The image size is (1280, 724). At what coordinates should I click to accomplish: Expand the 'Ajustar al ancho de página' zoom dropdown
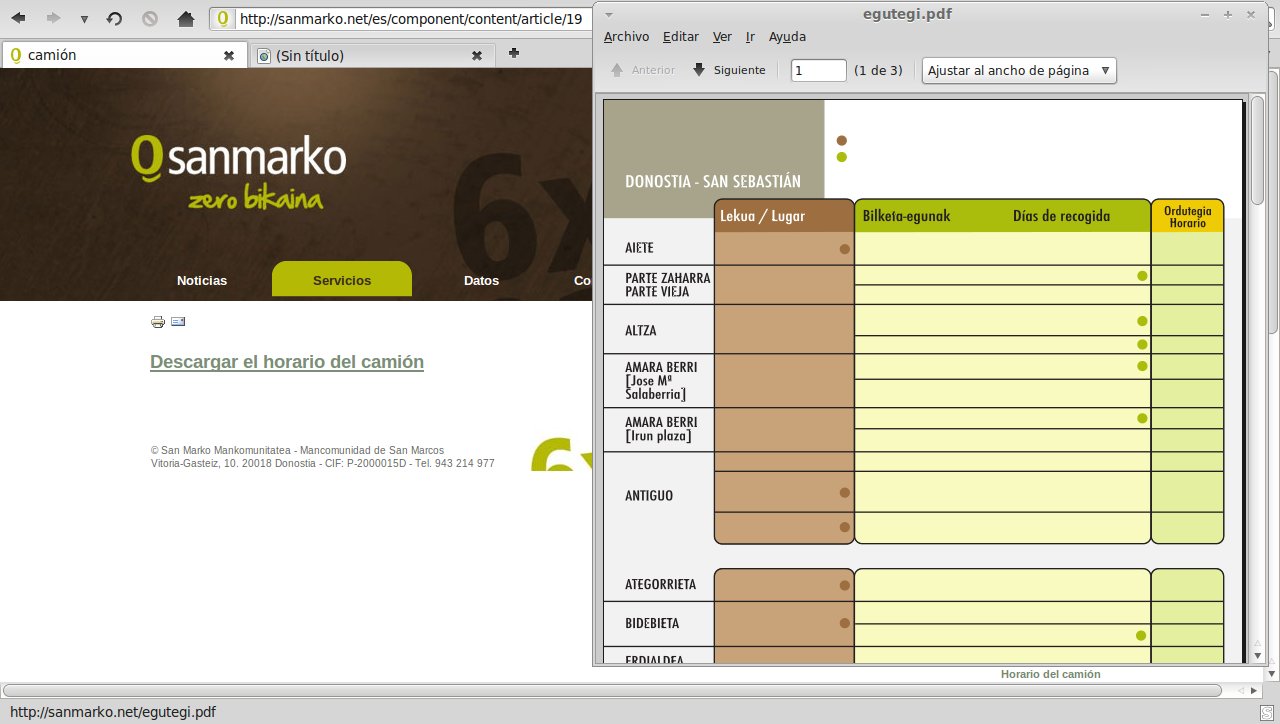coord(1019,70)
